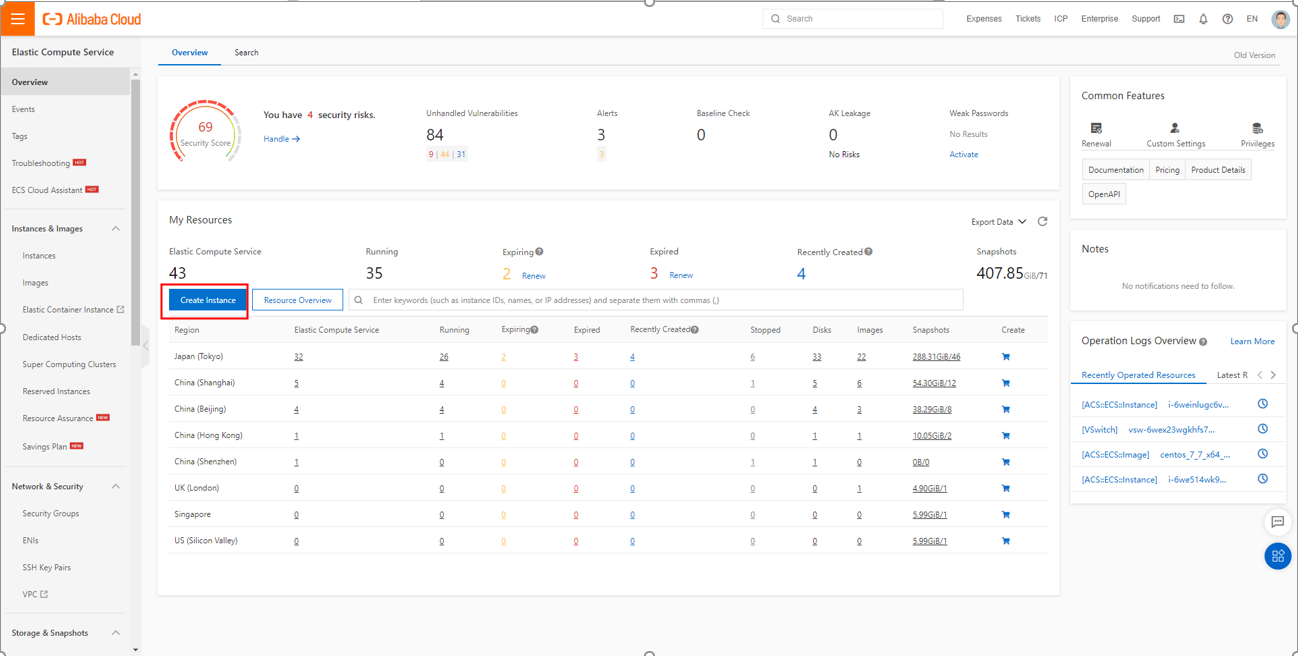Open the Tickets menu
1298x656 pixels.
(x=1028, y=19)
